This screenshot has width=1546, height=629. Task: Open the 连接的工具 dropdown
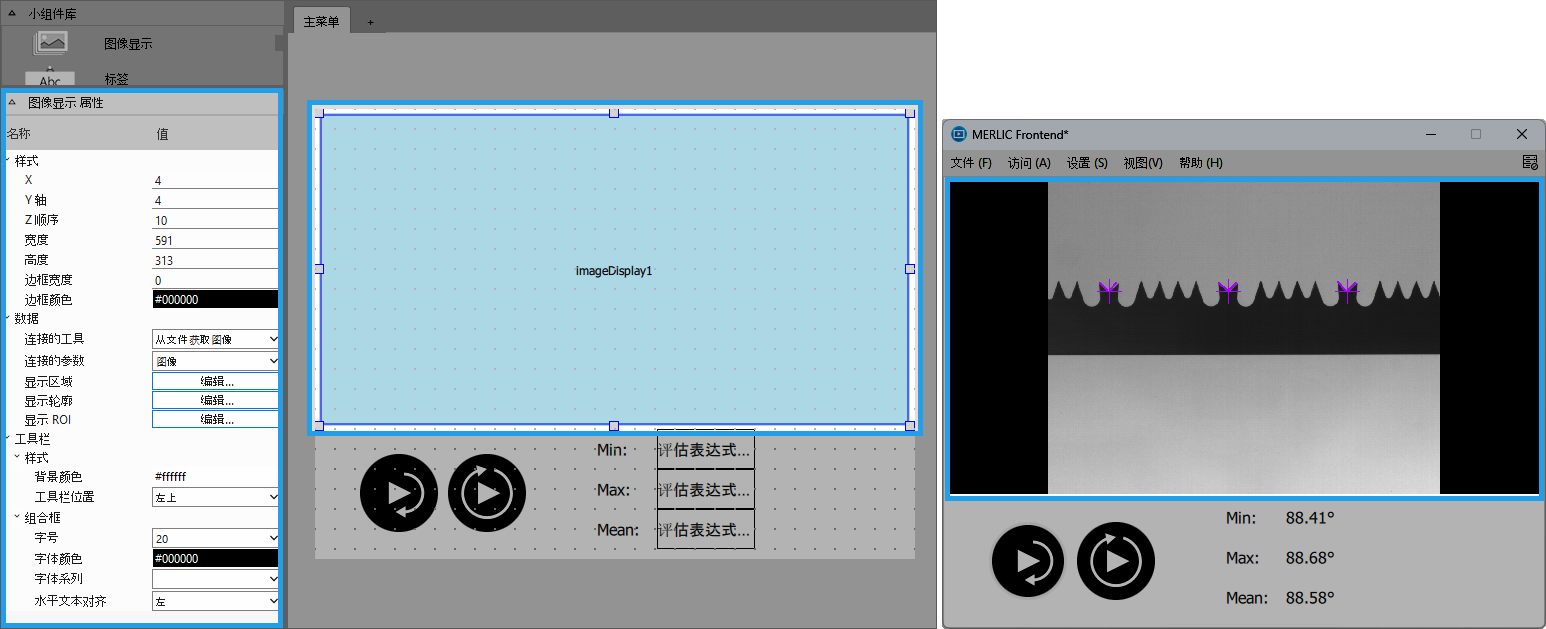[215, 340]
